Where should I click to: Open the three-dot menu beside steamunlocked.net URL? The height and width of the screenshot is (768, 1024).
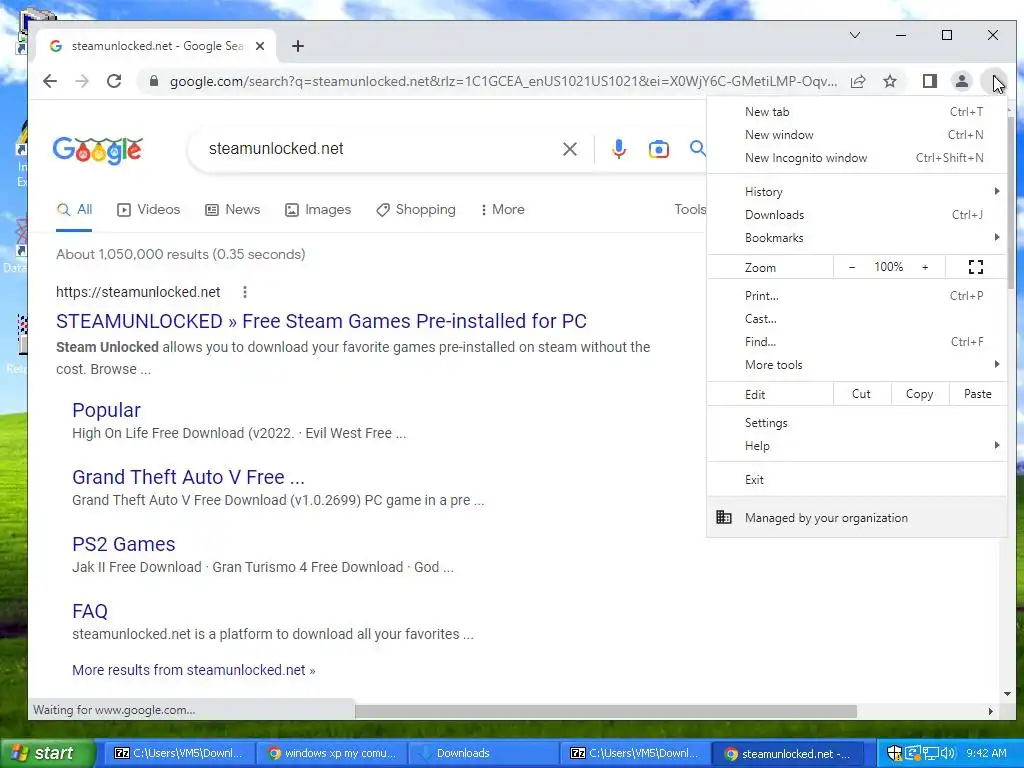tap(245, 292)
